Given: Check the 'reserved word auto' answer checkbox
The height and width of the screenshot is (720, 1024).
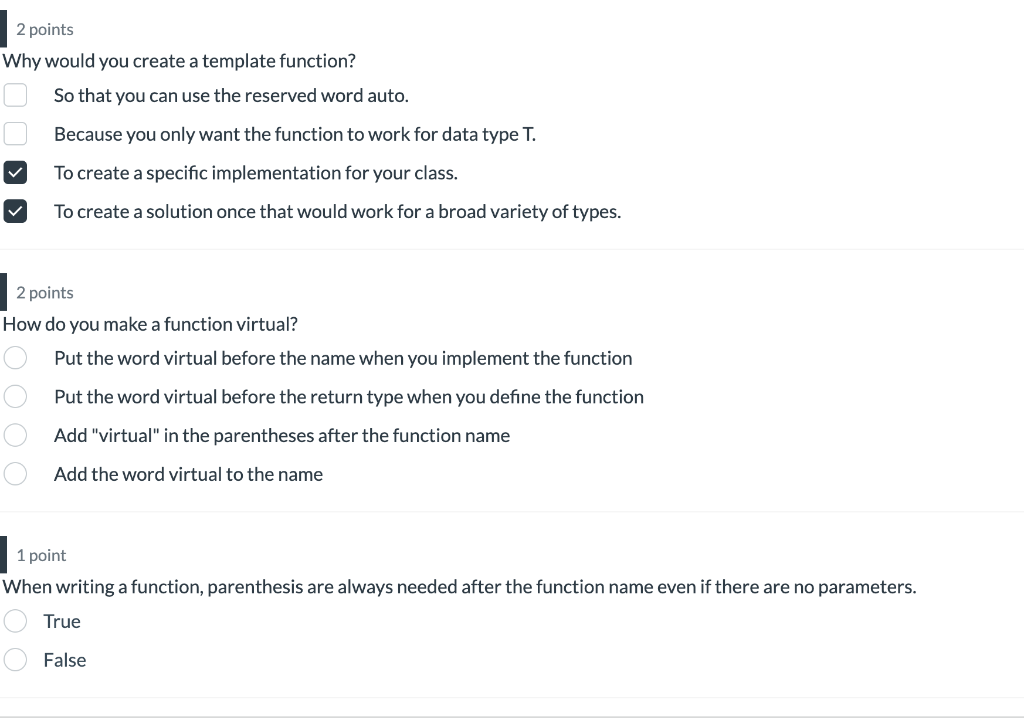Looking at the screenshot, I should pos(15,94).
